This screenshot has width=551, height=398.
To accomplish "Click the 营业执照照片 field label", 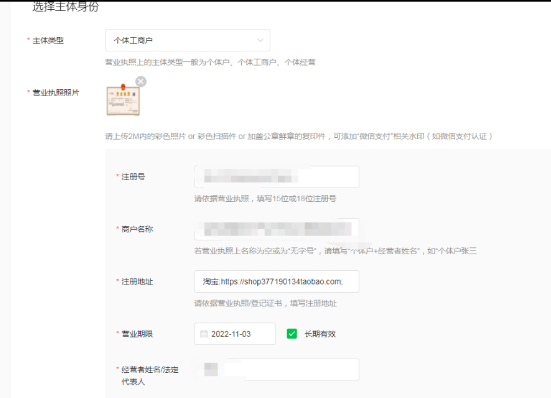I will (56, 92).
